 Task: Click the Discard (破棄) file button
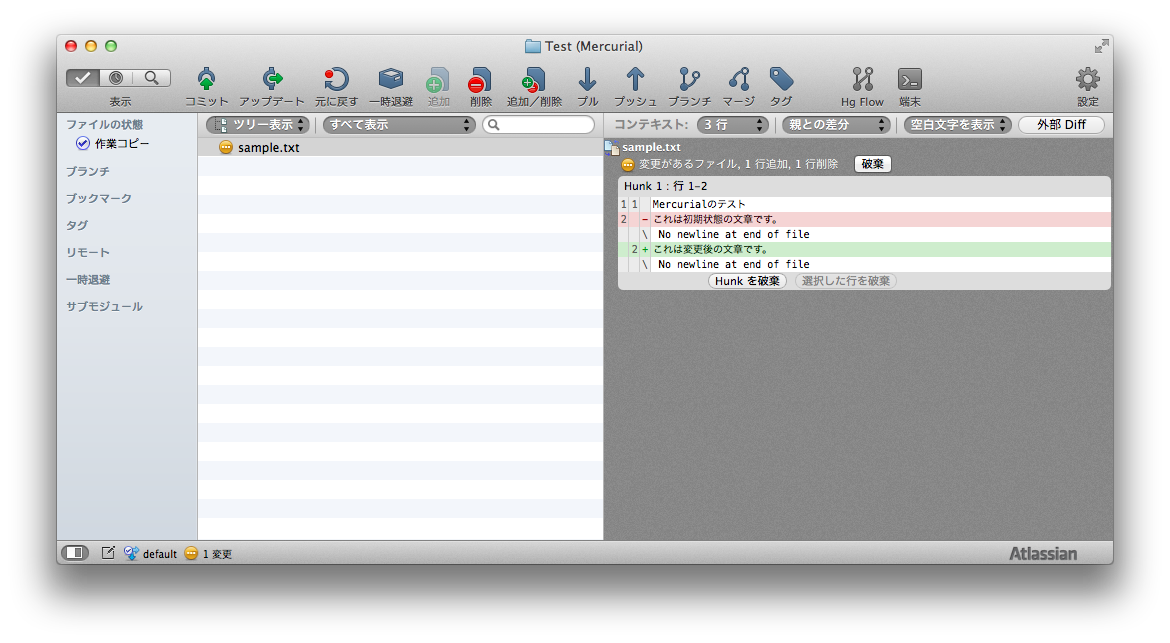(x=872, y=164)
